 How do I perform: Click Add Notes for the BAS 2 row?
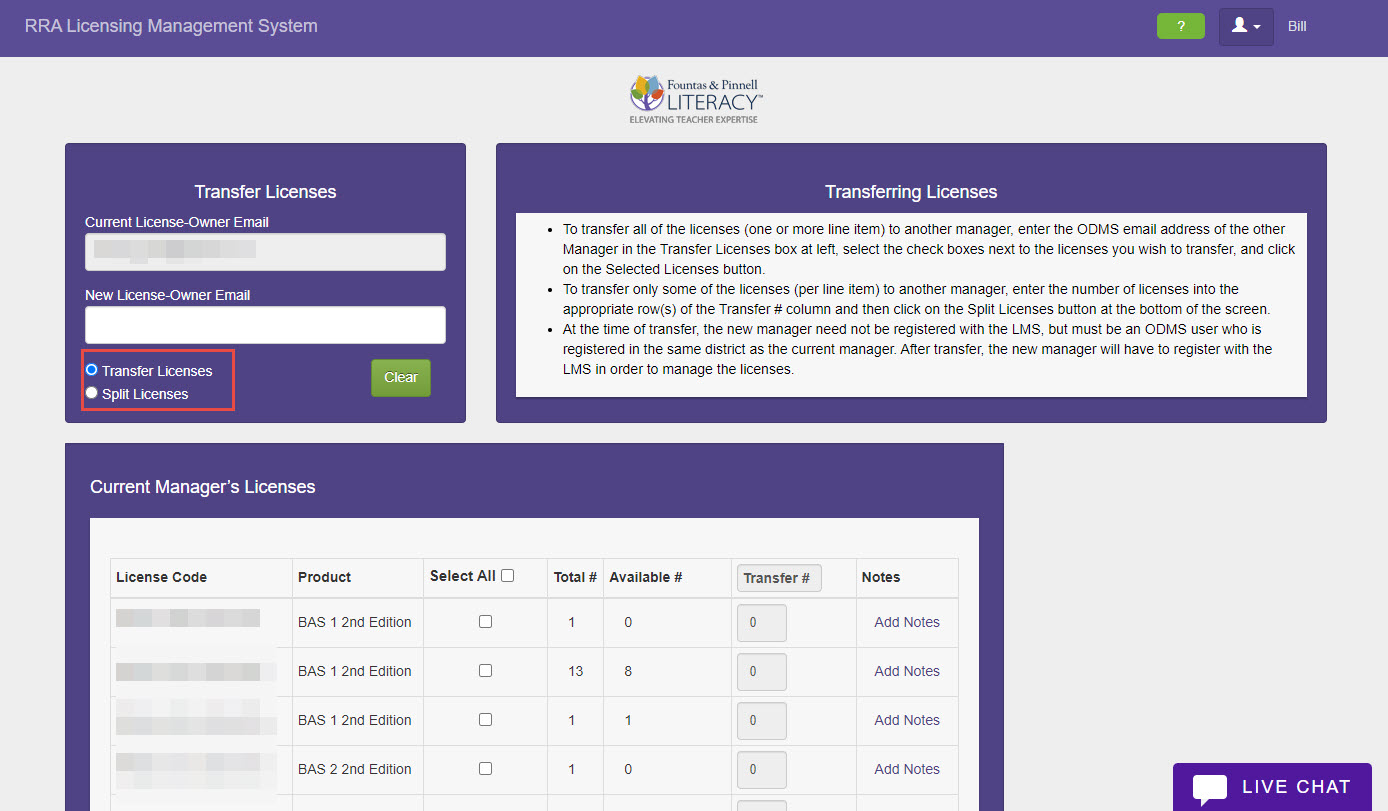point(906,768)
